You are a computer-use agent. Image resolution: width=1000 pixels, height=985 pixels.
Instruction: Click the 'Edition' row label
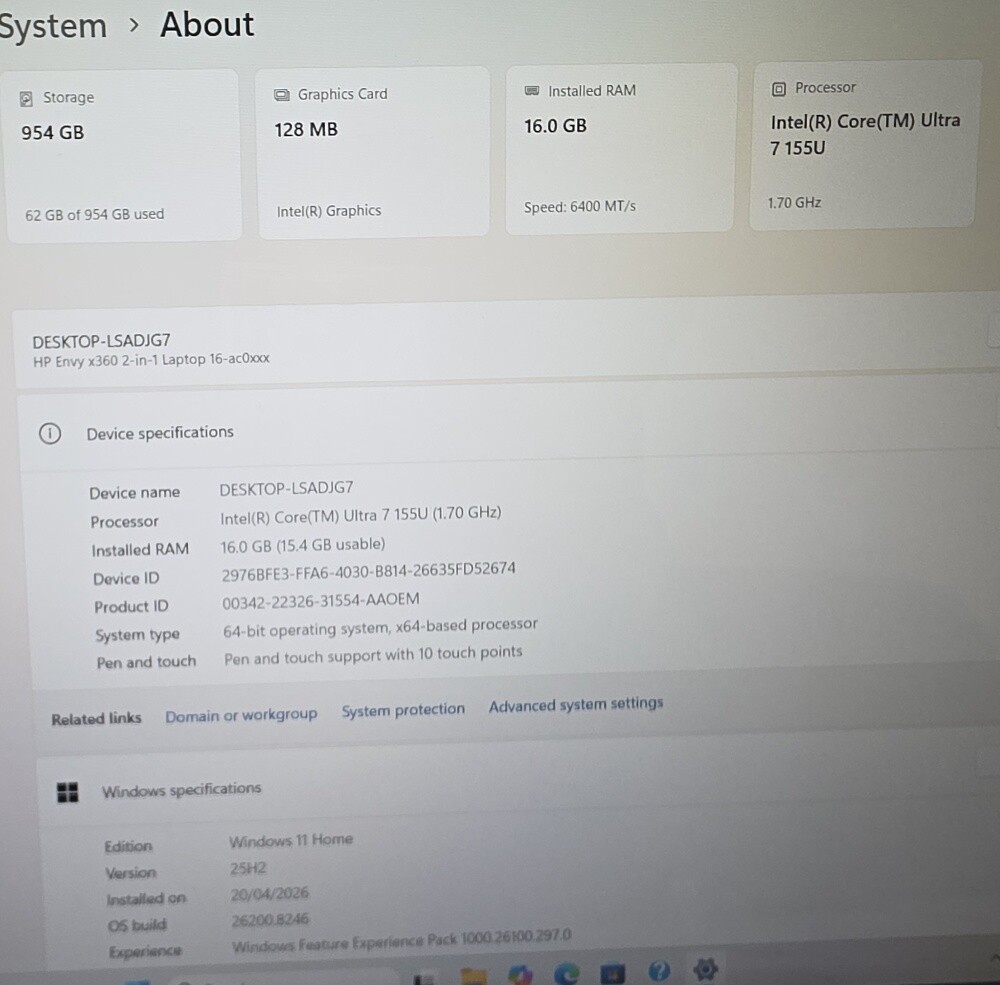pos(128,847)
